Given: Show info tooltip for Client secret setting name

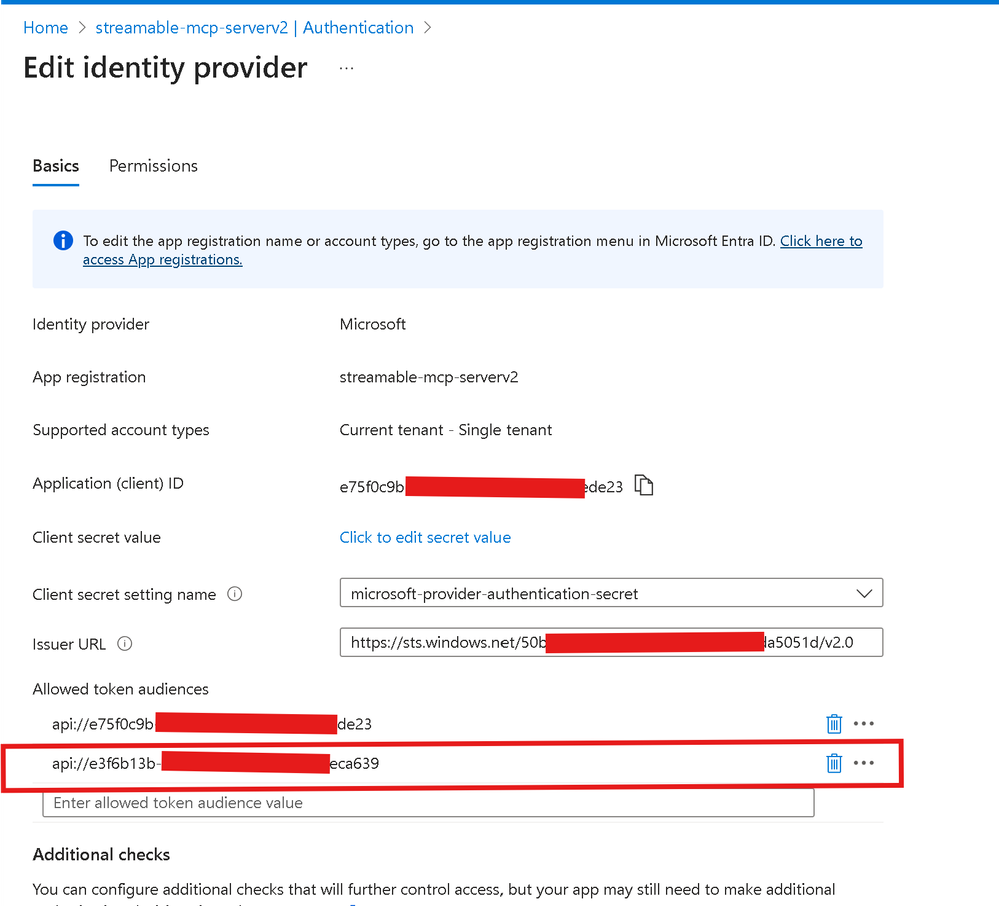Looking at the screenshot, I should [234, 594].
